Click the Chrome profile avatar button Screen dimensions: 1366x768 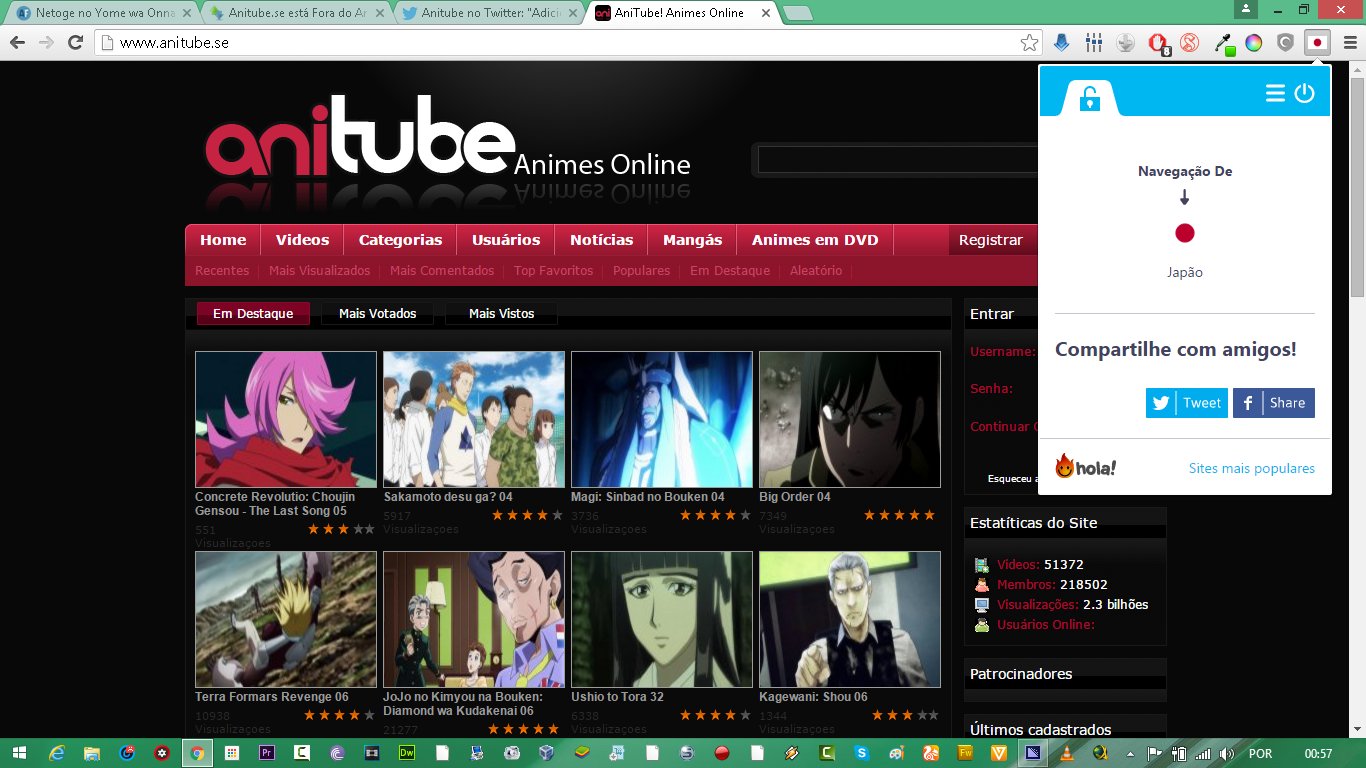pyautogui.click(x=1245, y=9)
